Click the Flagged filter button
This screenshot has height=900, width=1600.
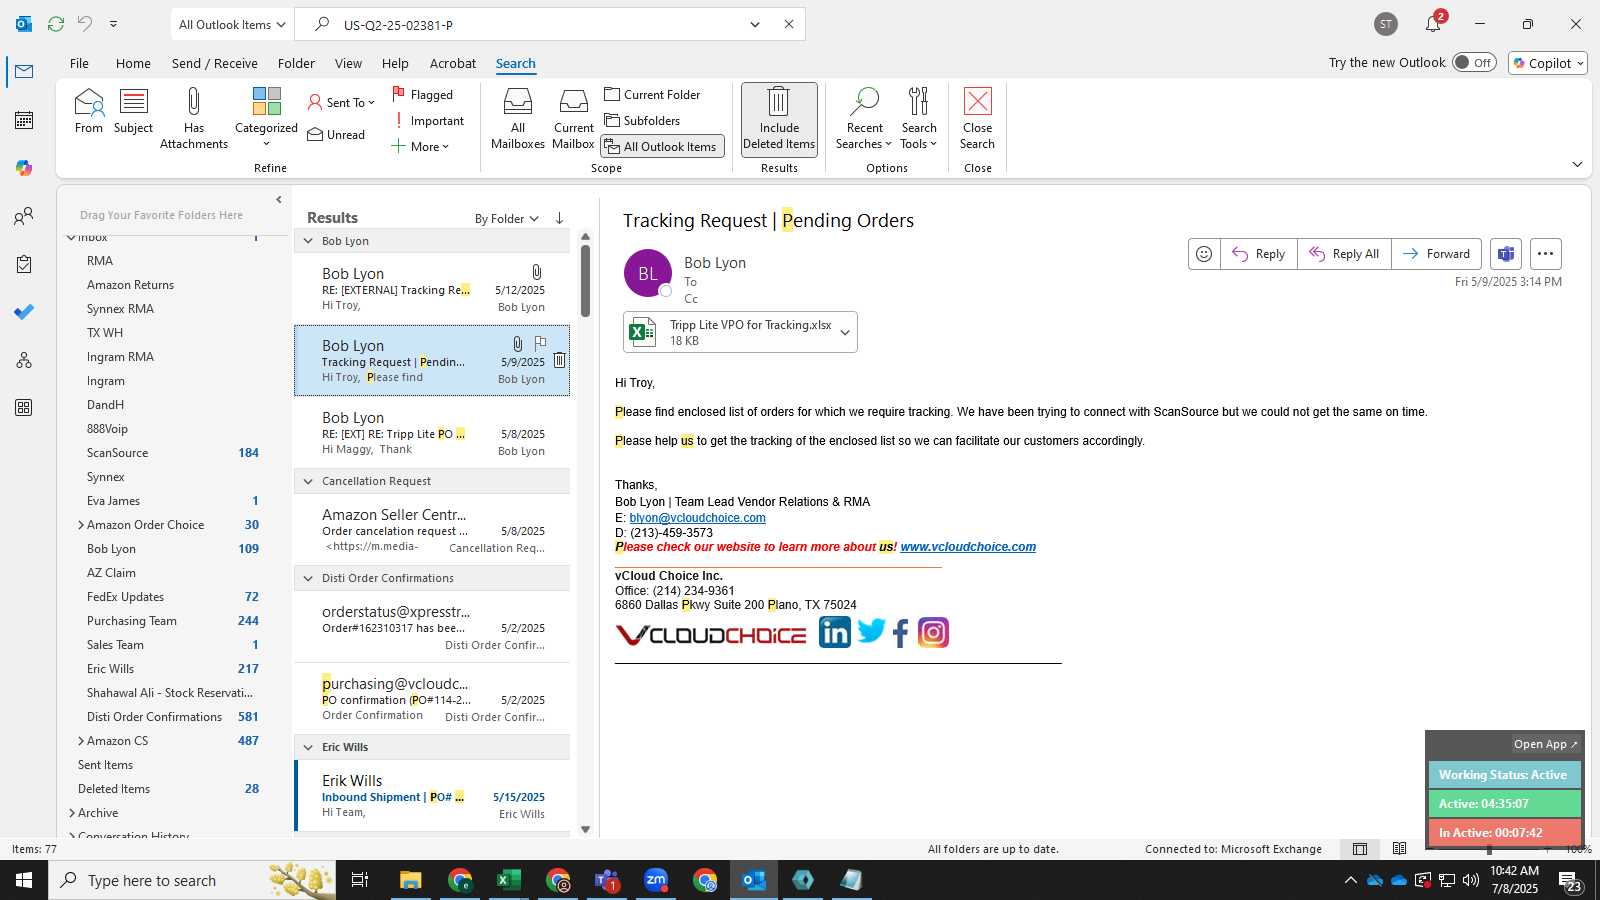pos(423,95)
